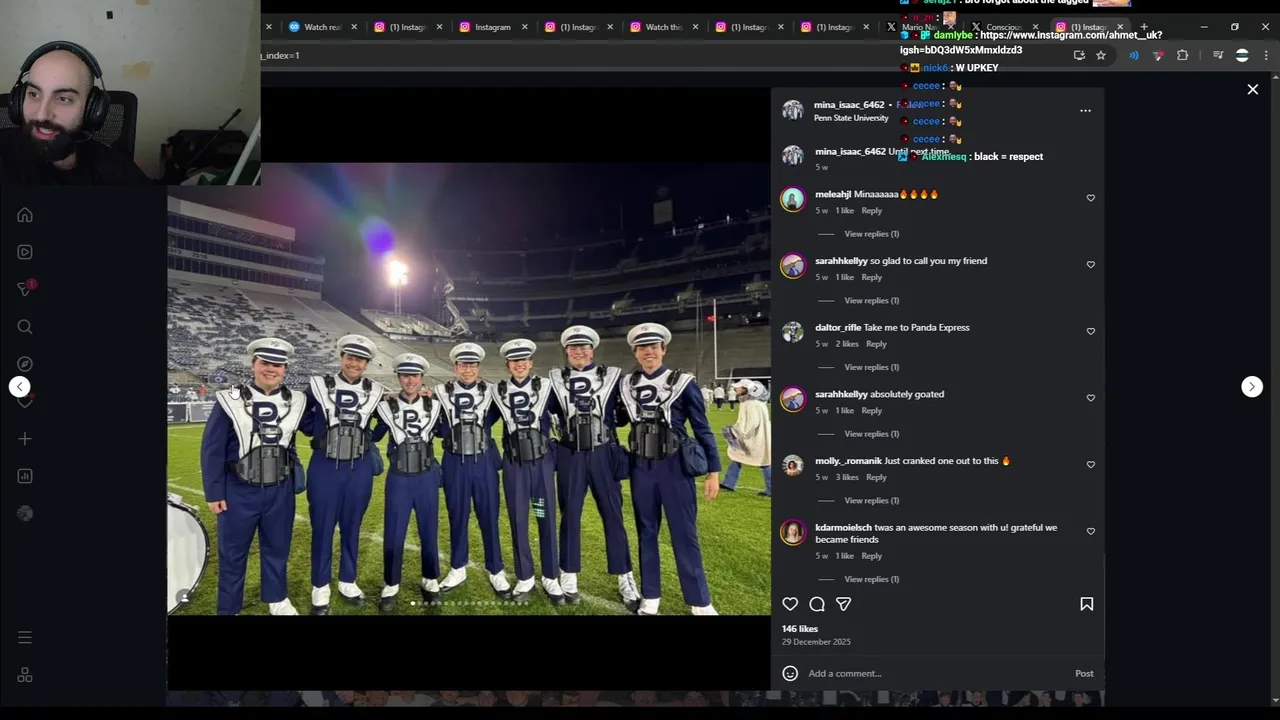Share the post with the paper plane icon
1280x720 pixels.
843,604
